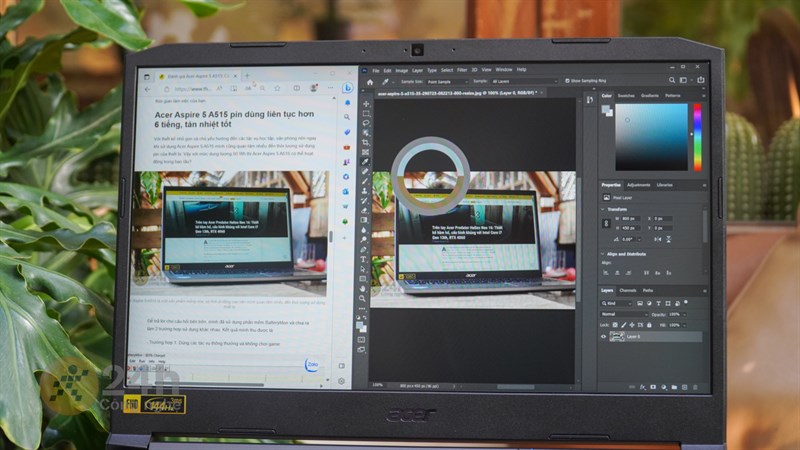
Task: Toggle lock position
Action: [632, 324]
